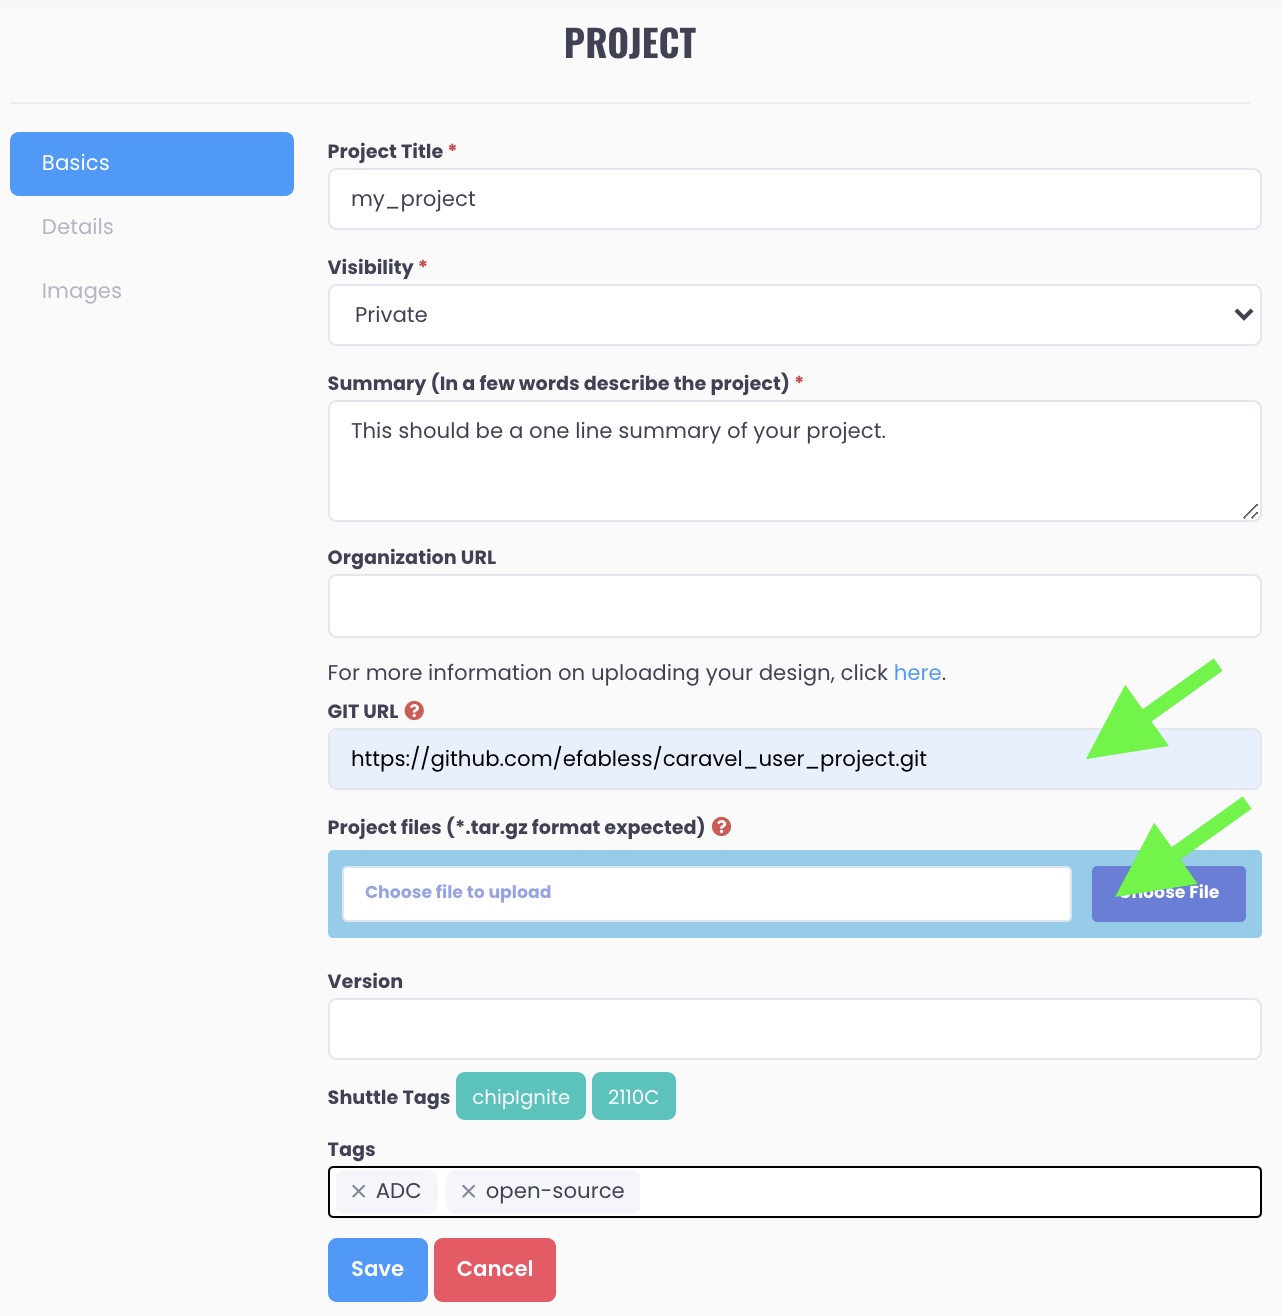Viewport: 1282px width, 1316px height.
Task: Select the 2110C shuttle tag
Action: pyautogui.click(x=634, y=1097)
